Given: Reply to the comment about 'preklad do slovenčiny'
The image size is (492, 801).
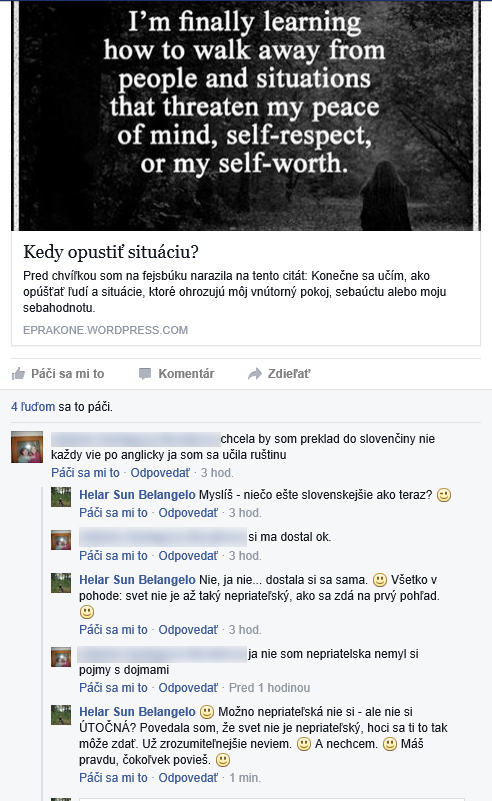Looking at the screenshot, I should tap(160, 473).
